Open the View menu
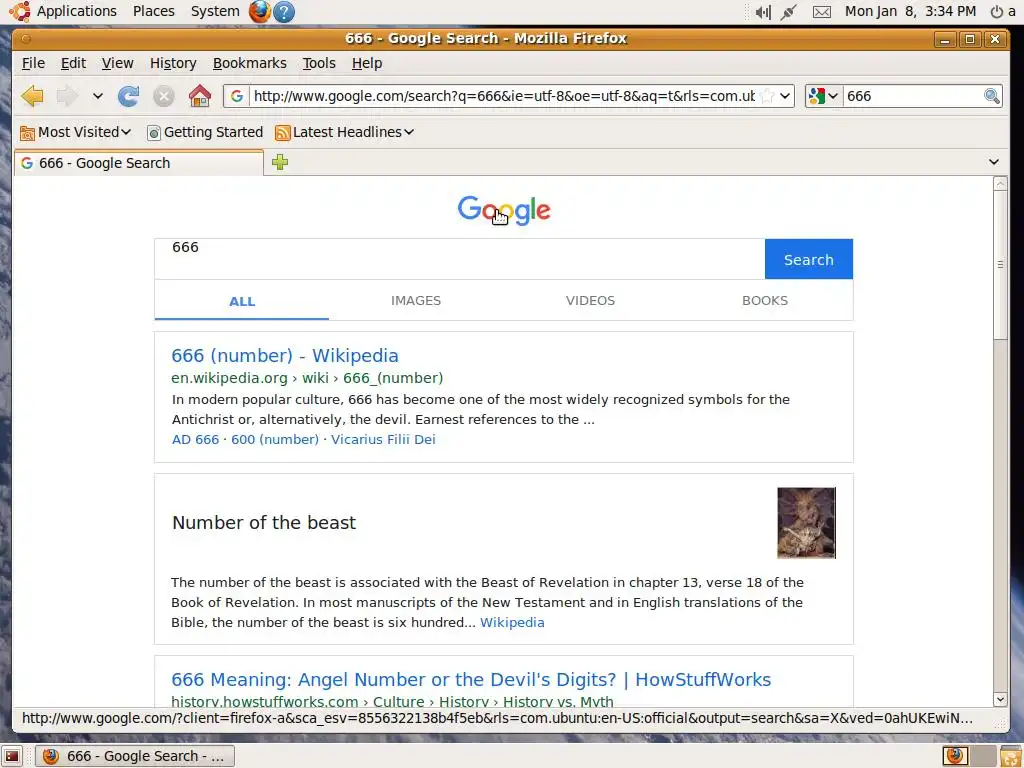Viewport: 1024px width, 768px height. click(x=118, y=63)
